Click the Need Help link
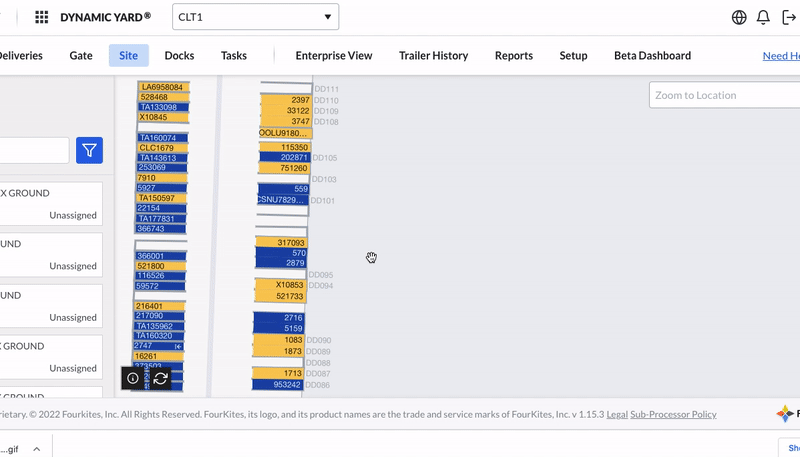800x457 pixels. click(x=781, y=56)
